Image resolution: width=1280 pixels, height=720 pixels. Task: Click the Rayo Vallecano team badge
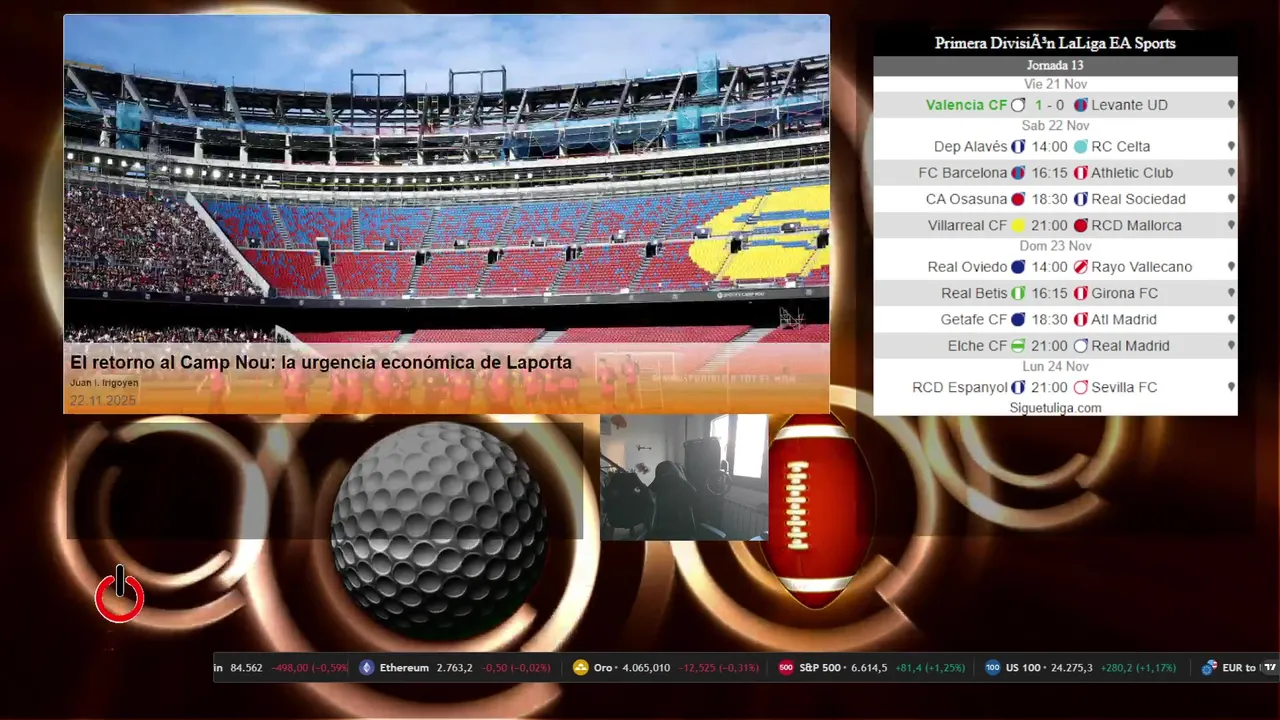coord(1081,267)
